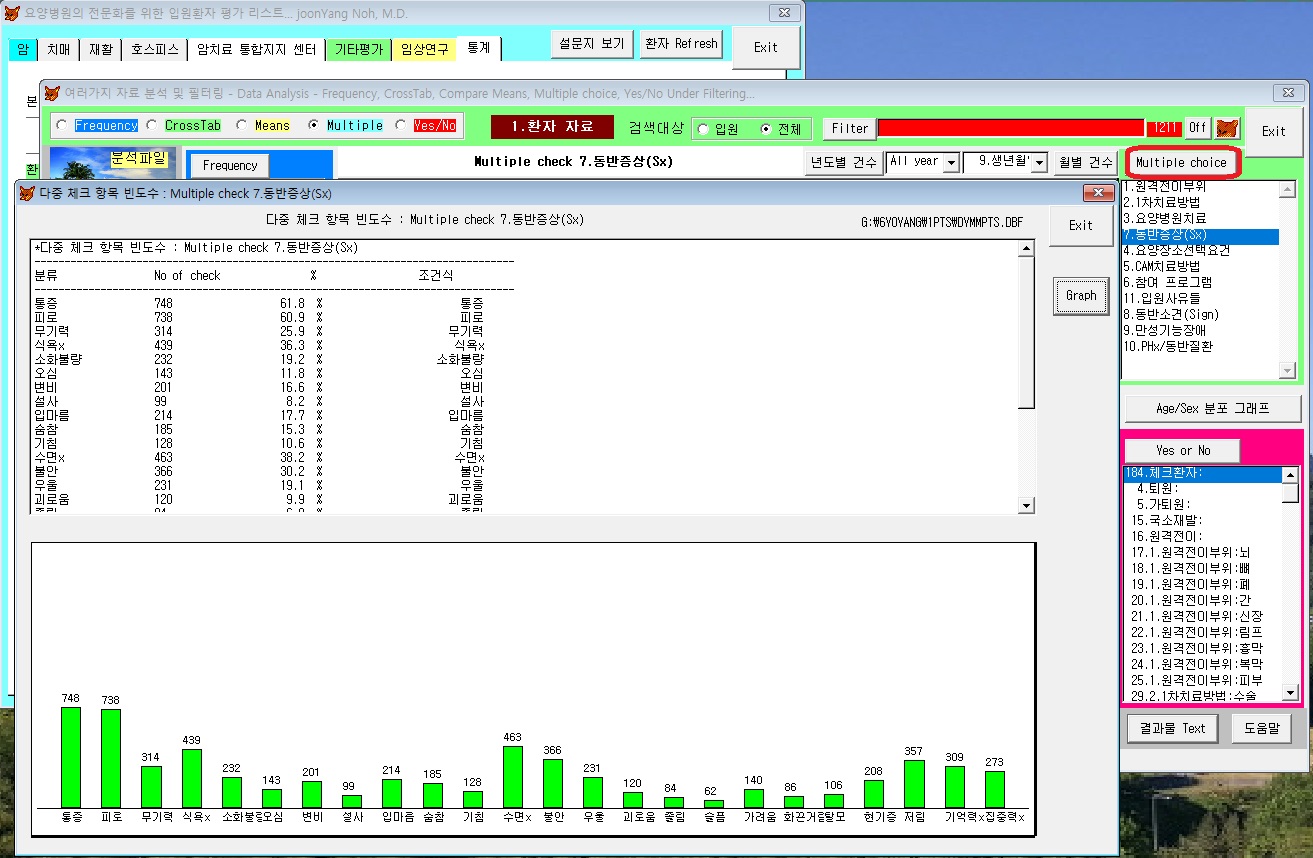Click the 월별 건수 button
This screenshot has height=858, width=1313.
click(1085, 162)
